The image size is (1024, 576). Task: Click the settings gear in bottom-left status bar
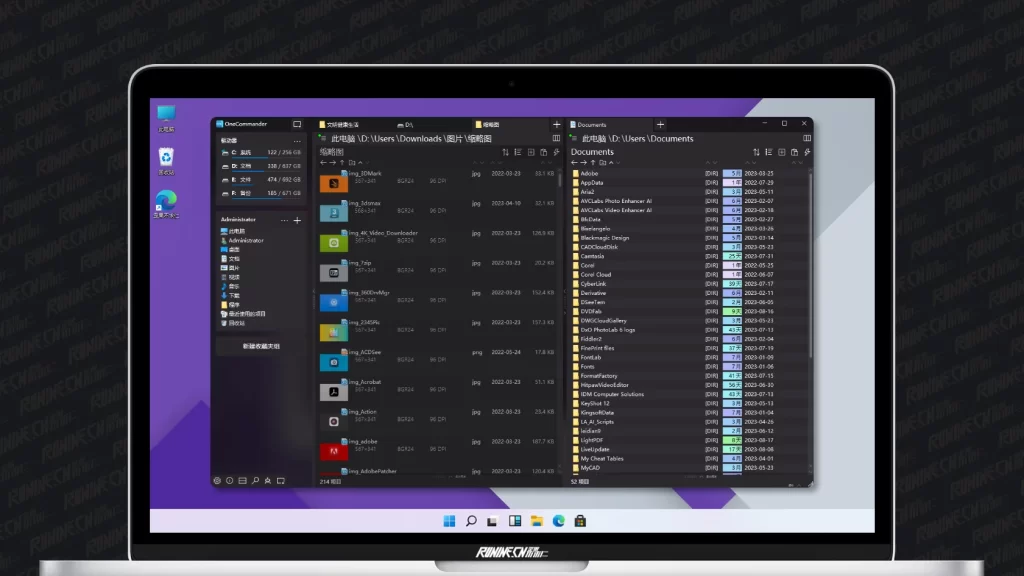click(x=217, y=481)
